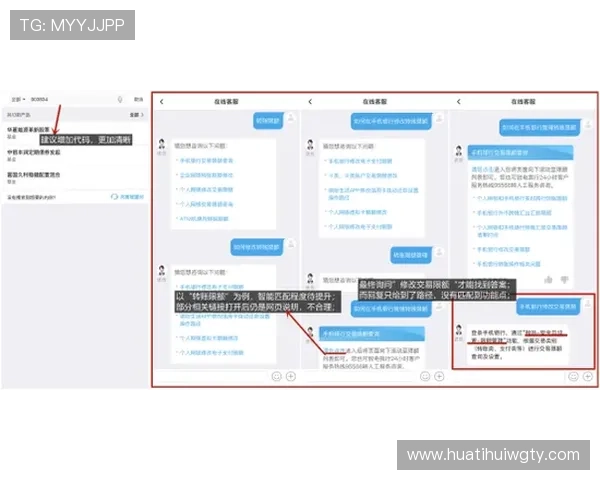The image size is (600, 480).
Task: Tap the 如何修改转账限额 bubble in leftmost chat
Action: pos(257,247)
